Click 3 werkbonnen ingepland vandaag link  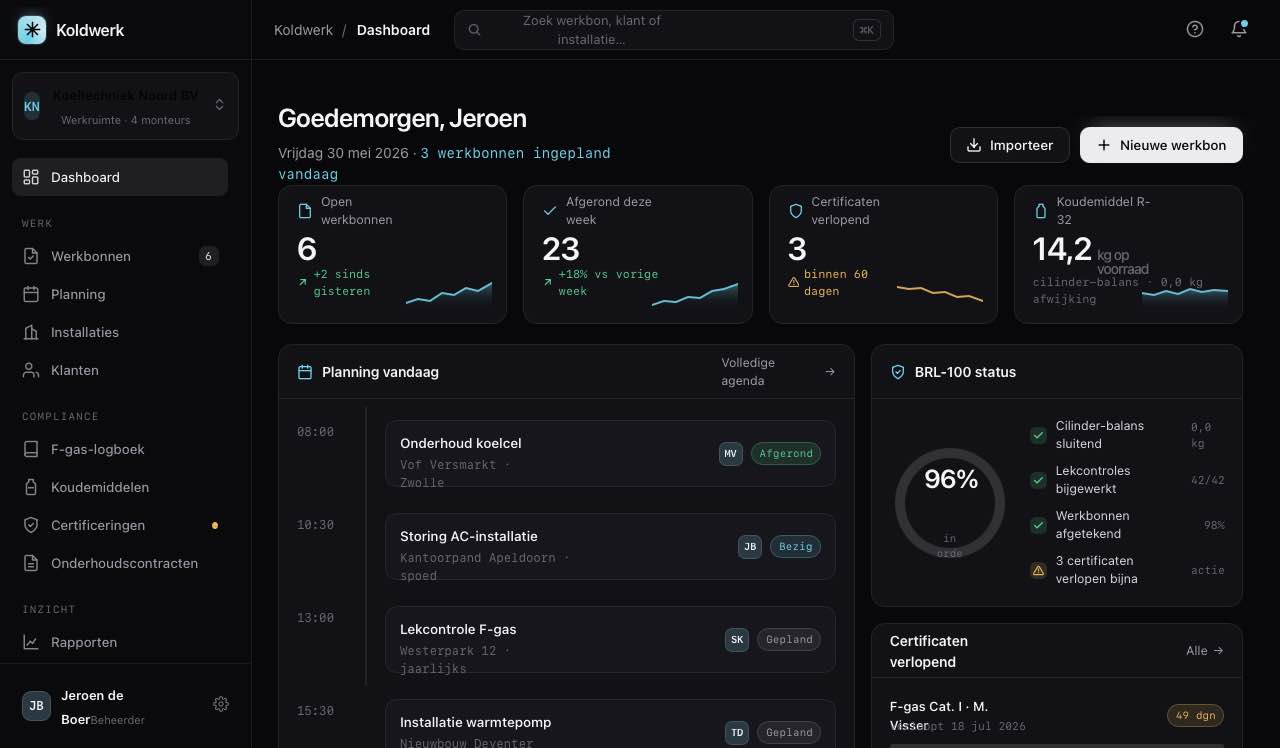point(444,163)
